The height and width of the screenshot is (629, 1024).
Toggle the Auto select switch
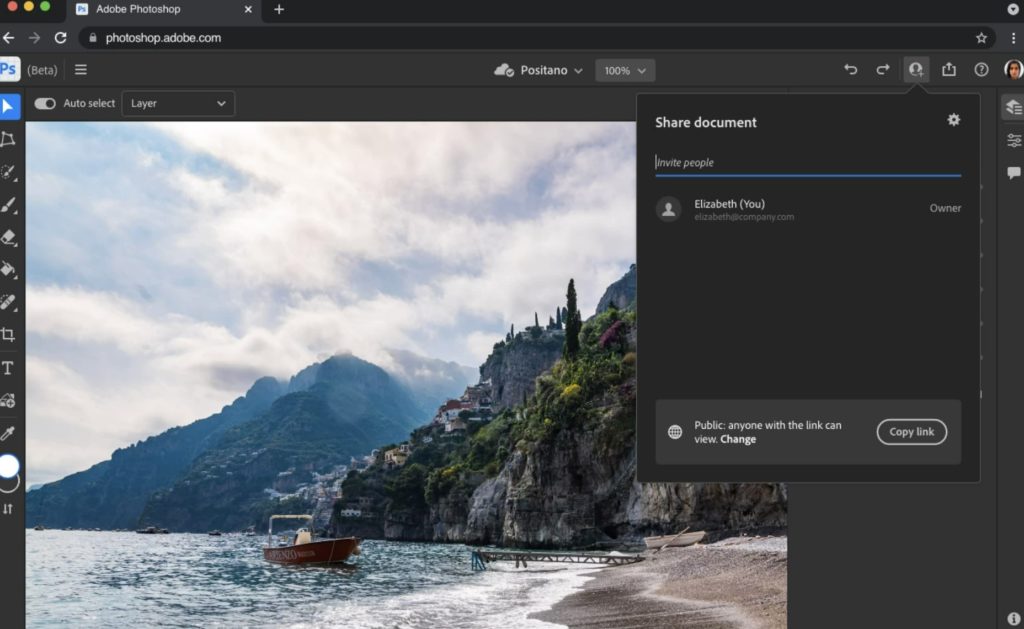(45, 103)
